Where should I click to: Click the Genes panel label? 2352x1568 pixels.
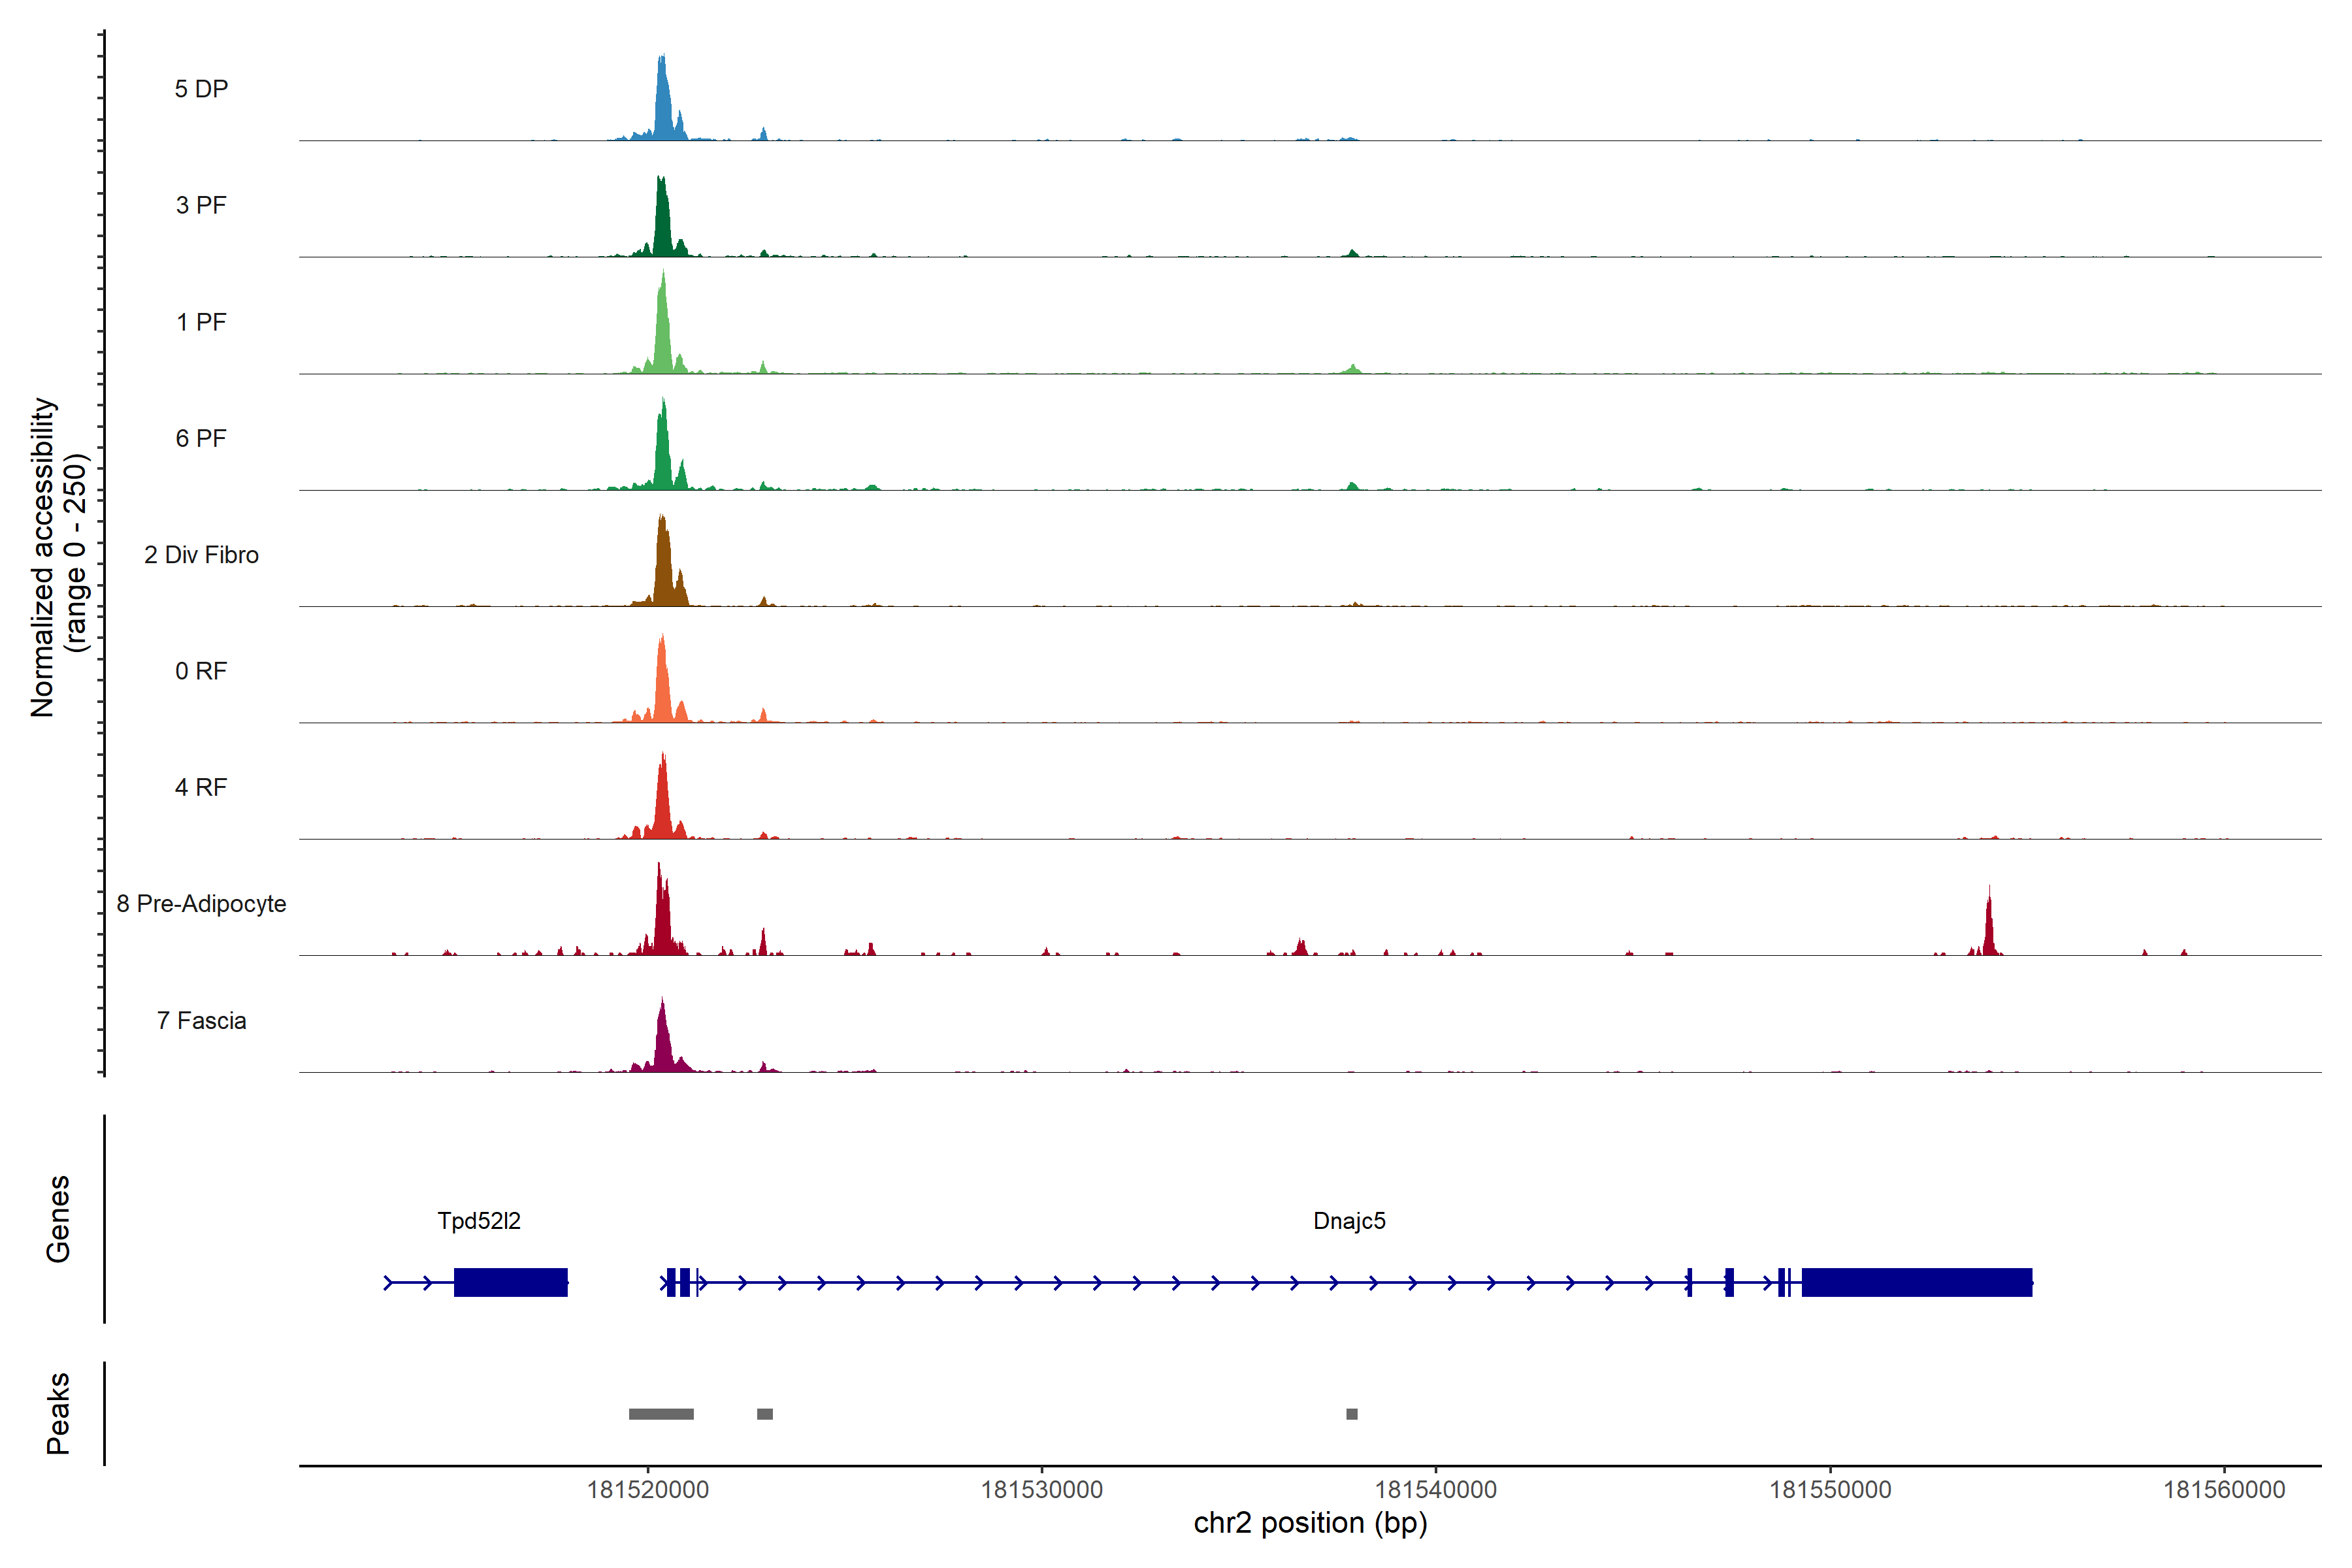tap(58, 1219)
